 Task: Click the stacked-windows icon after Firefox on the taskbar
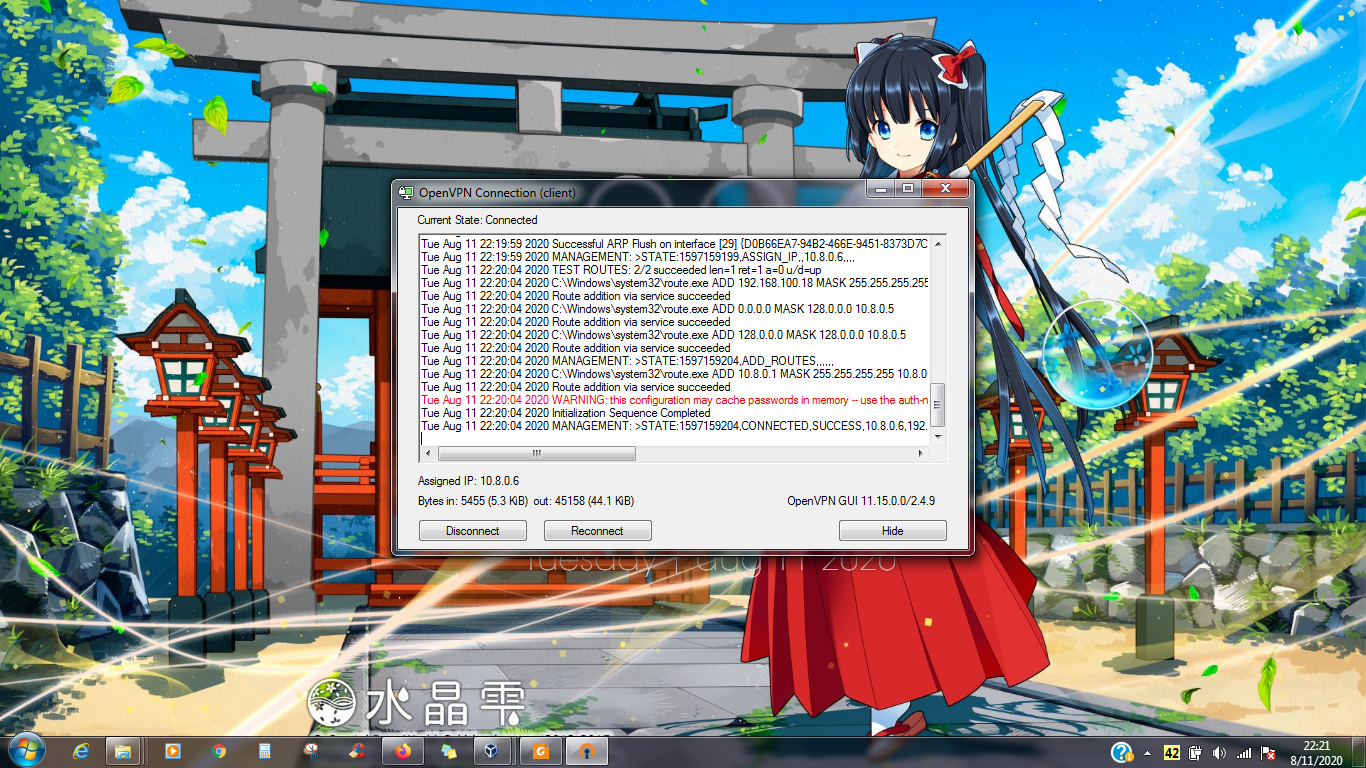(449, 751)
